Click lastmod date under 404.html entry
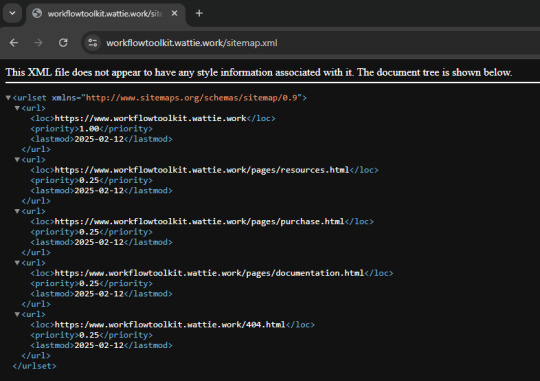The image size is (540, 381). pyautogui.click(x=99, y=346)
